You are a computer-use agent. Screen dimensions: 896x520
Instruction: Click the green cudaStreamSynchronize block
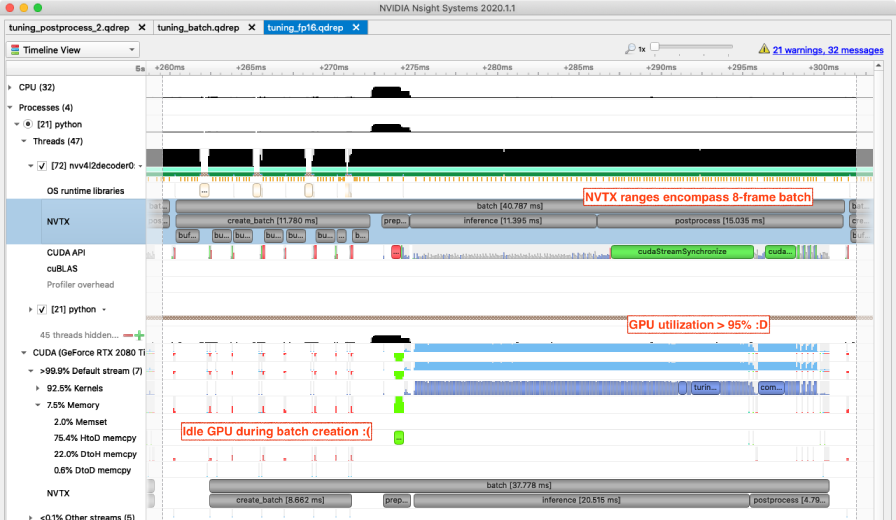[682, 252]
